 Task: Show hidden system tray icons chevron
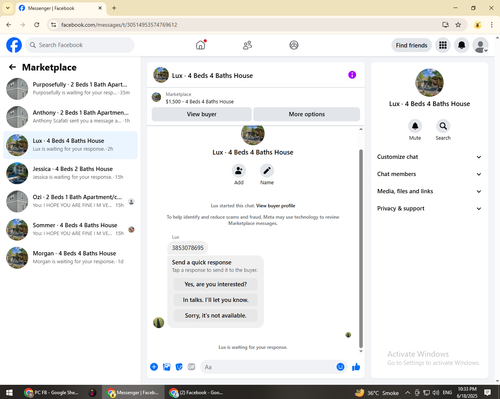(407, 393)
